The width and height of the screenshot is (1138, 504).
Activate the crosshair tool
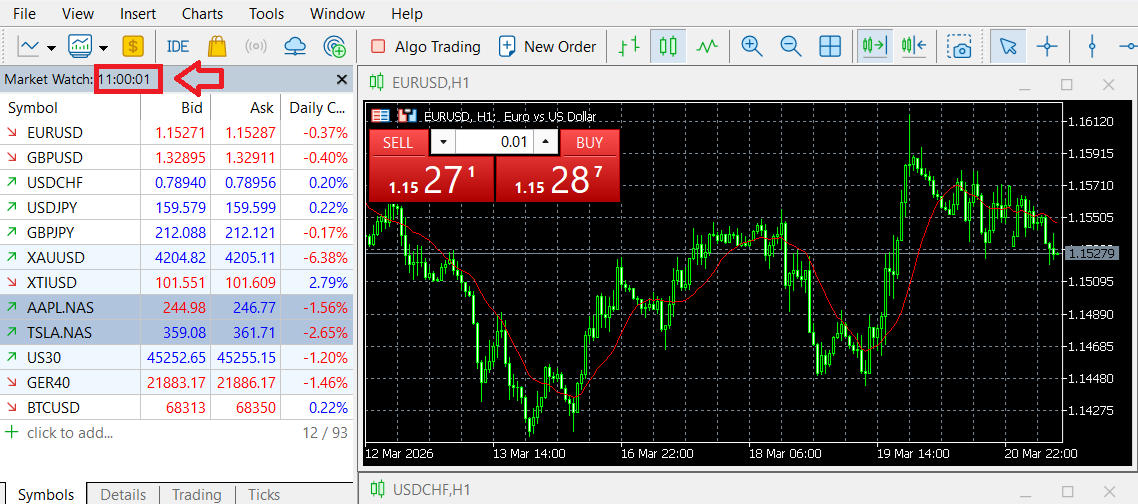tap(1047, 46)
